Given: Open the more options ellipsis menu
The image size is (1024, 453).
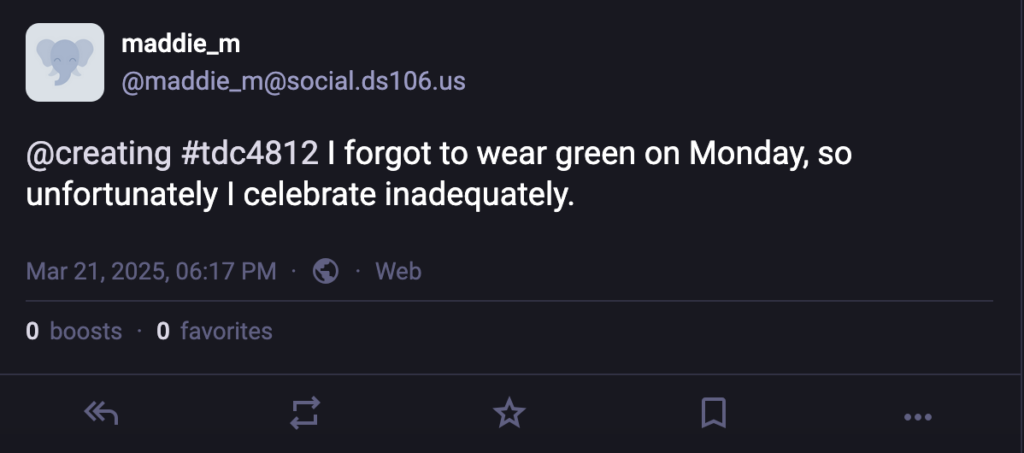Looking at the screenshot, I should click(917, 416).
